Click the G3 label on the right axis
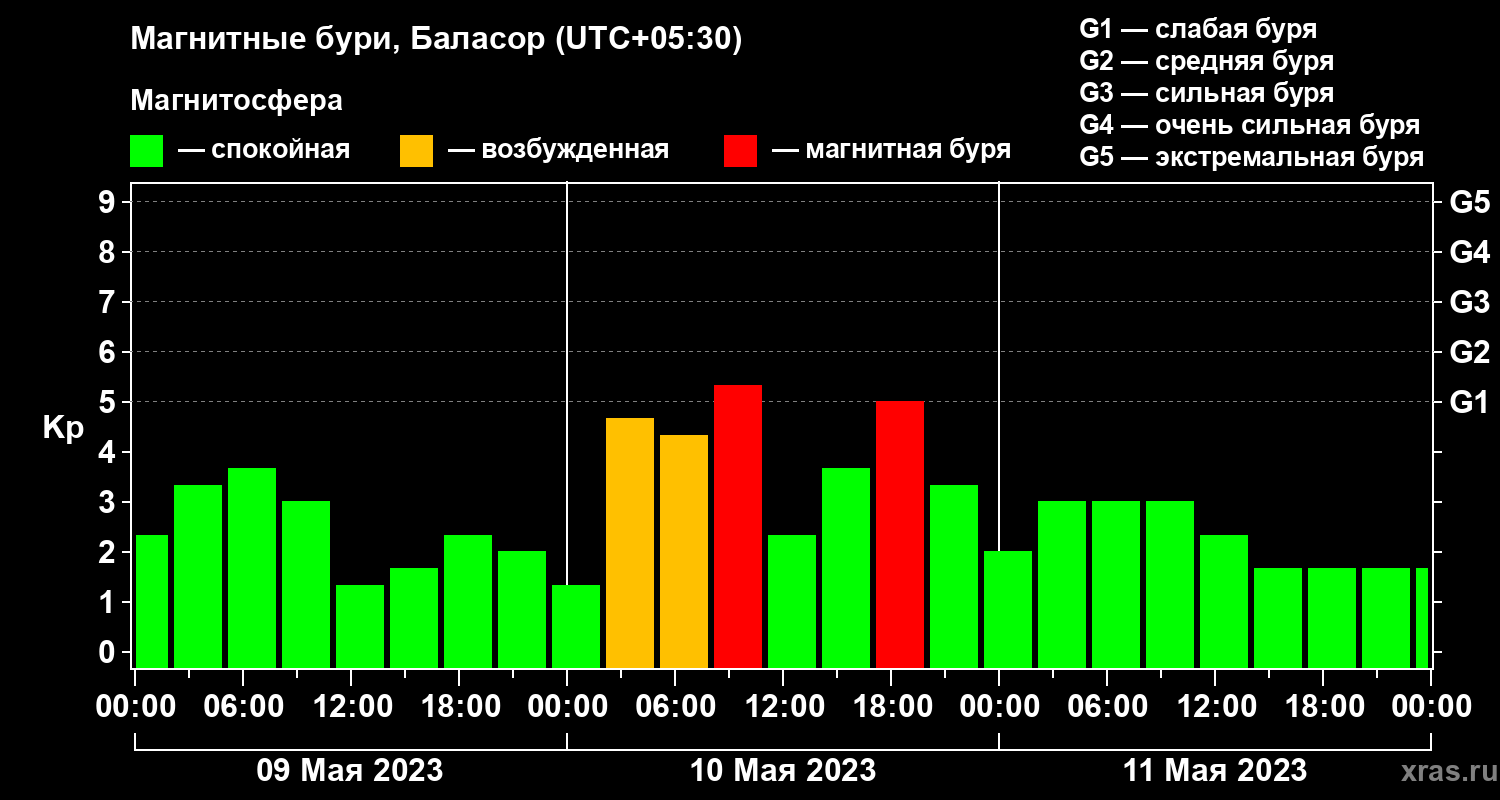 pyautogui.click(x=1469, y=303)
